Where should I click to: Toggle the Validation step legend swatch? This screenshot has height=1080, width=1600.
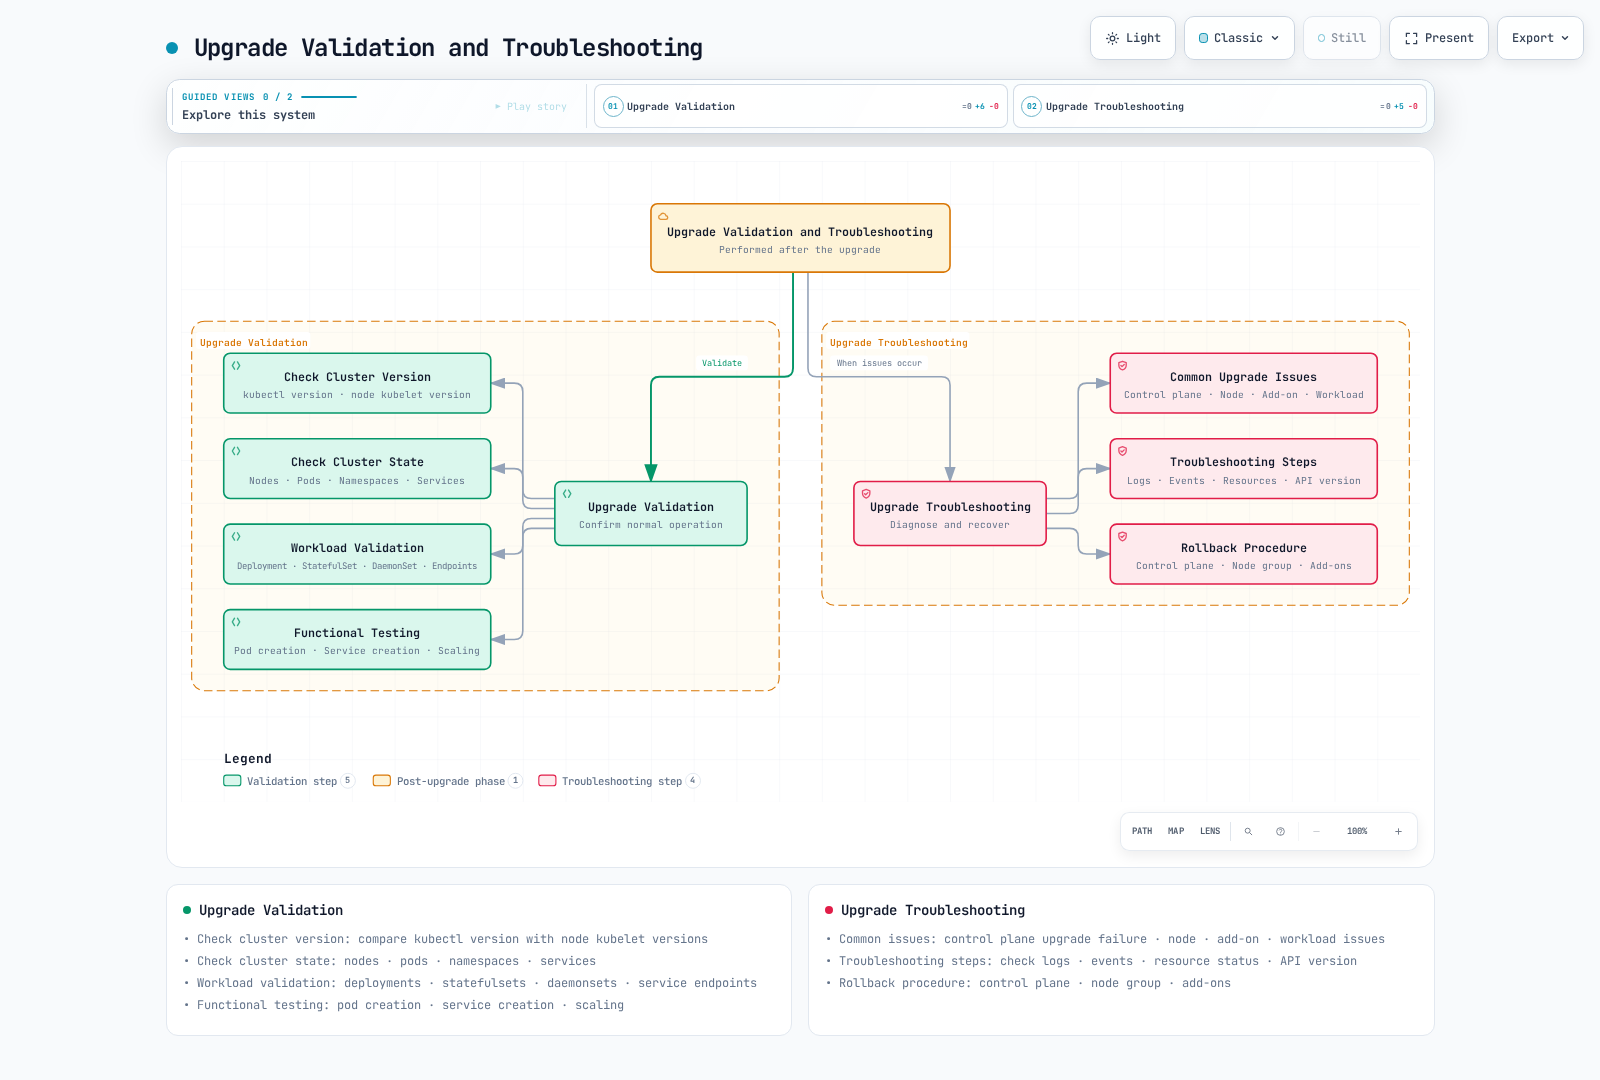click(x=232, y=781)
